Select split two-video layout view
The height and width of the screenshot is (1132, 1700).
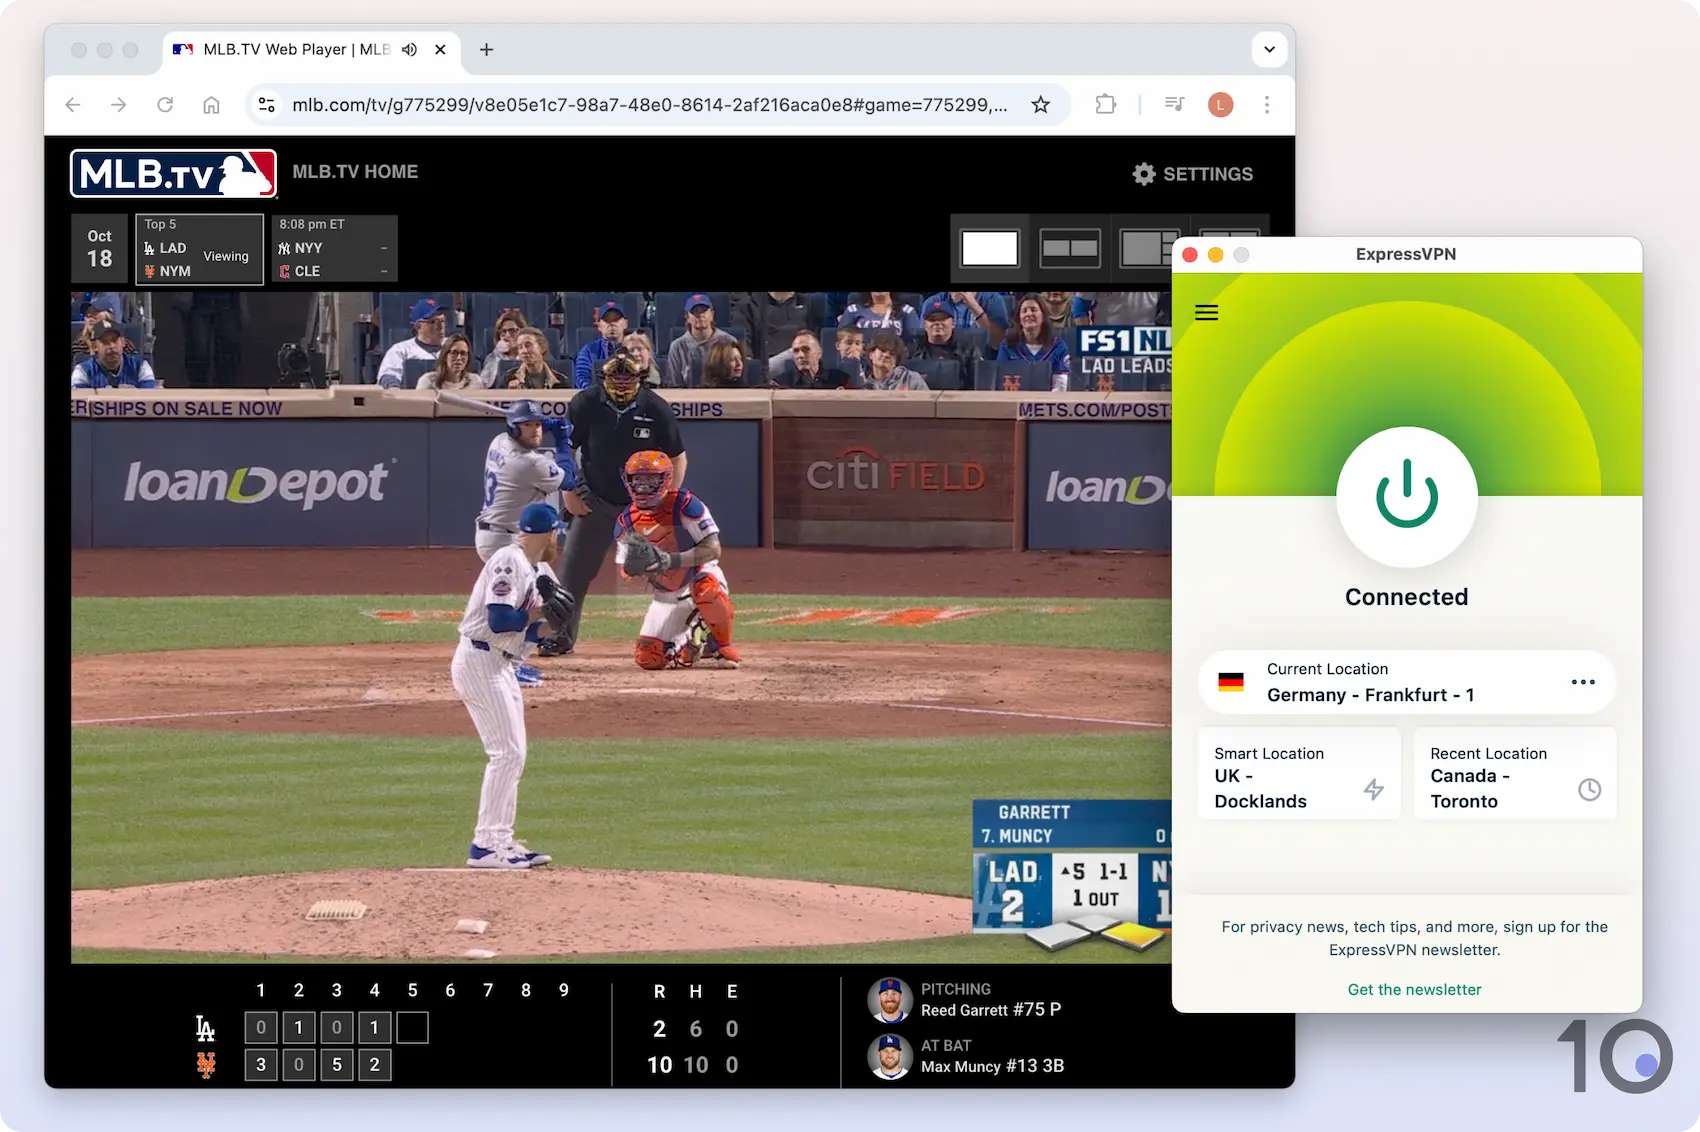(1070, 248)
